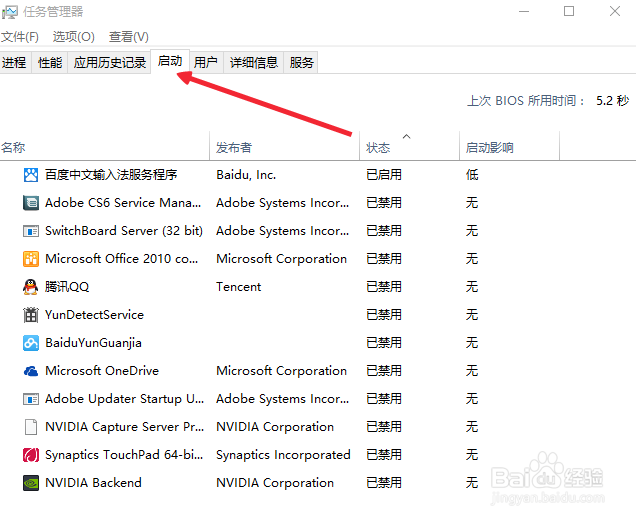Click the SwitchBoard Server row icon
The width and height of the screenshot is (640, 520).
(31, 231)
